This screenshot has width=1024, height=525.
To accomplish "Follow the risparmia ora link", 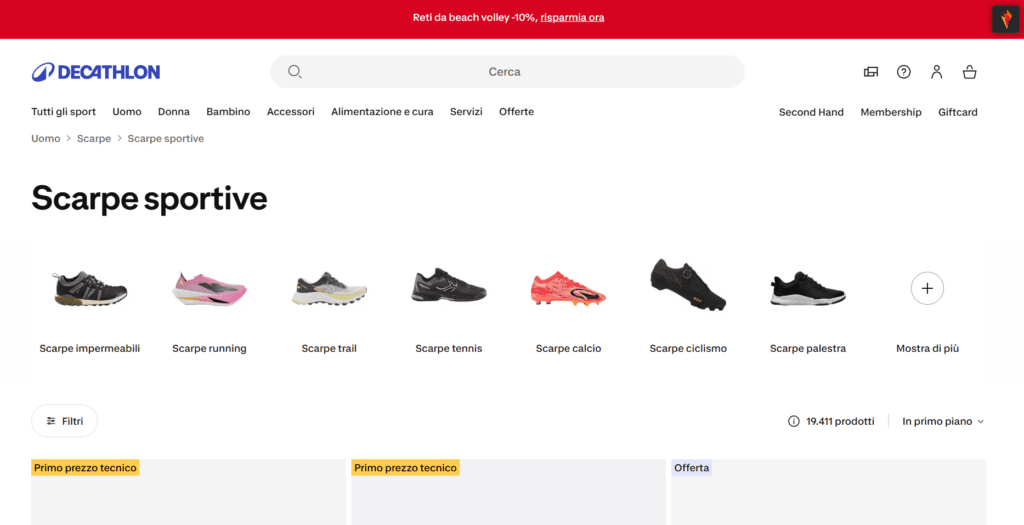I will pos(572,18).
